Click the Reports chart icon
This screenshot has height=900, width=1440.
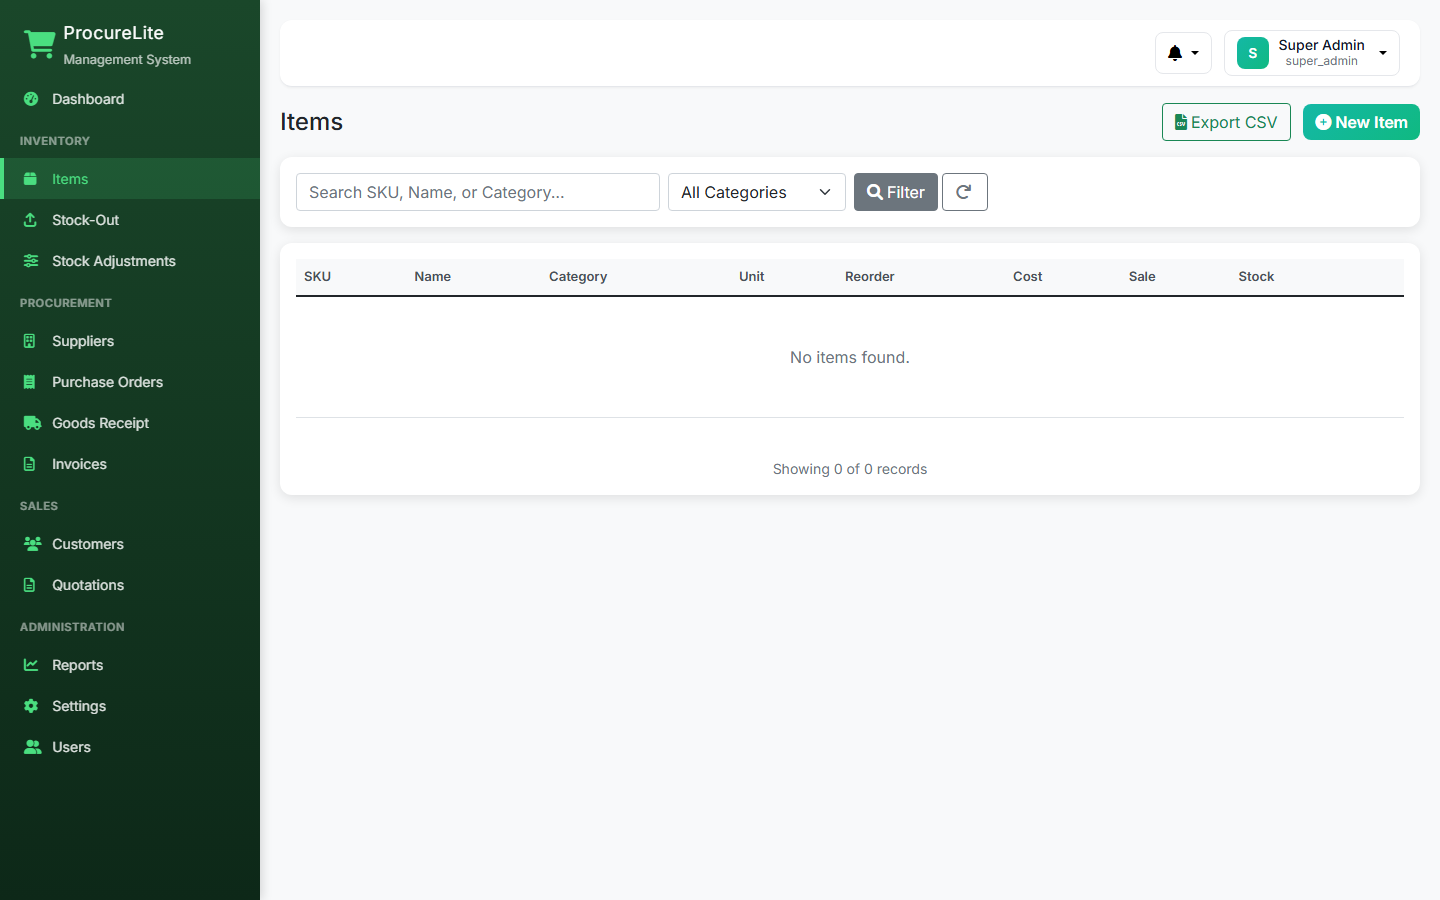pyautogui.click(x=31, y=665)
